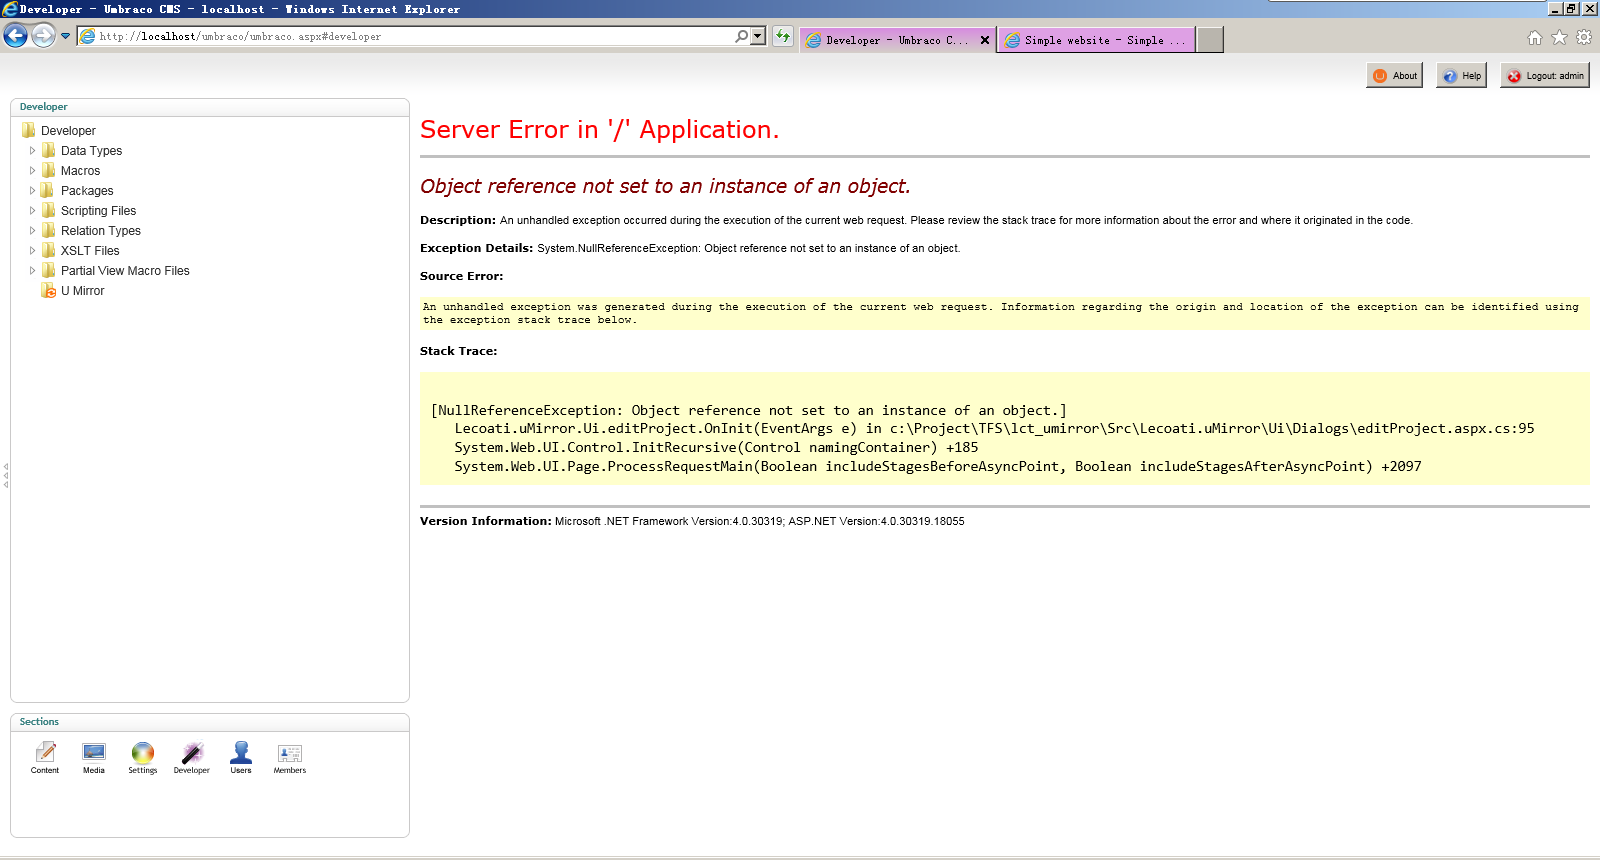Close the Developer - Umbraco browser tab

coord(985,40)
